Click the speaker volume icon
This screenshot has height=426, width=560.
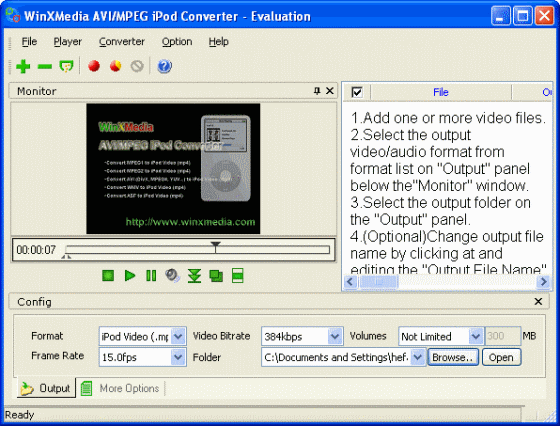tap(172, 276)
